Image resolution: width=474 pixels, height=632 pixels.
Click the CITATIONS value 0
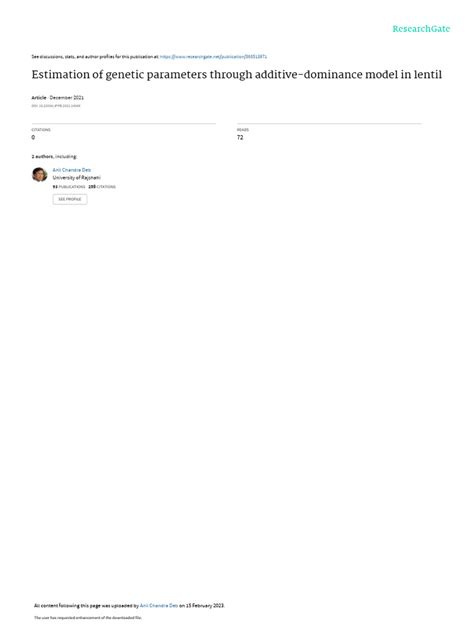(x=33, y=137)
